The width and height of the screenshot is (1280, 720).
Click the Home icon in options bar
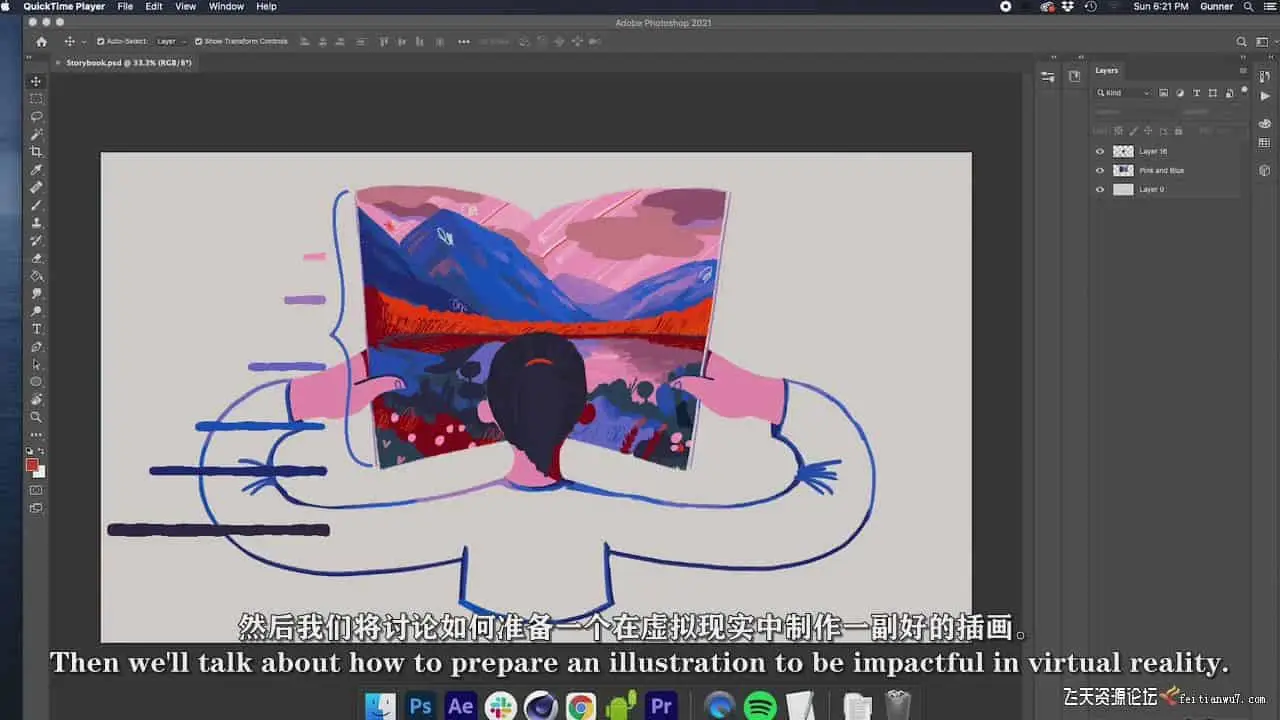pos(41,42)
